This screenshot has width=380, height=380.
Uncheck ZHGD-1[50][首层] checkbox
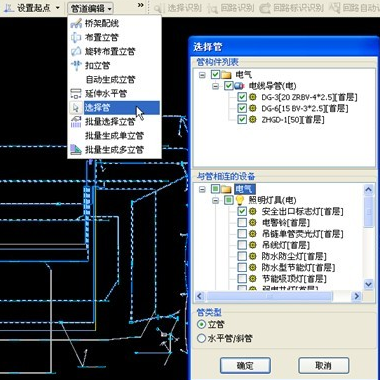tap(242, 119)
